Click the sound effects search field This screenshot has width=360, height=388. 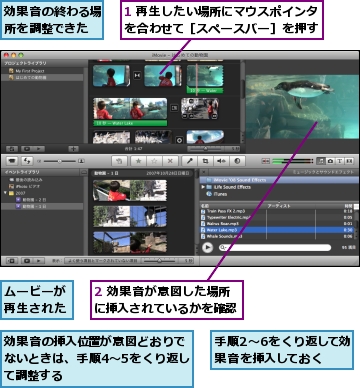[x=275, y=248]
